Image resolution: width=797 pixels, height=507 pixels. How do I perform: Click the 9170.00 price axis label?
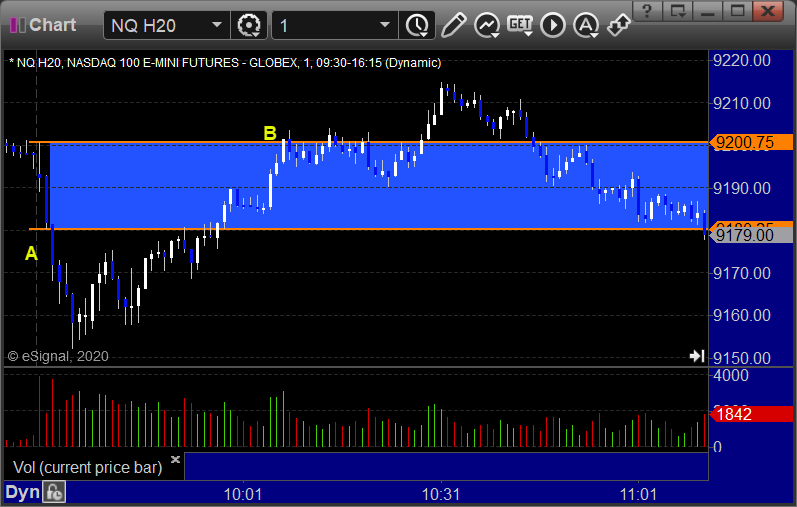pyautogui.click(x=742, y=273)
